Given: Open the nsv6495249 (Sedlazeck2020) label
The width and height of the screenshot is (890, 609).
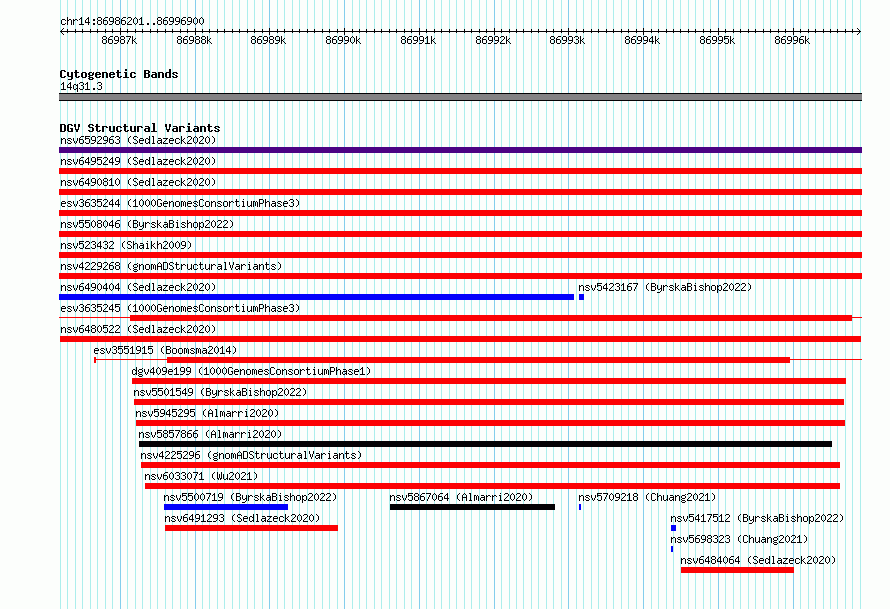Looking at the screenshot, I should pyautogui.click(x=138, y=161).
